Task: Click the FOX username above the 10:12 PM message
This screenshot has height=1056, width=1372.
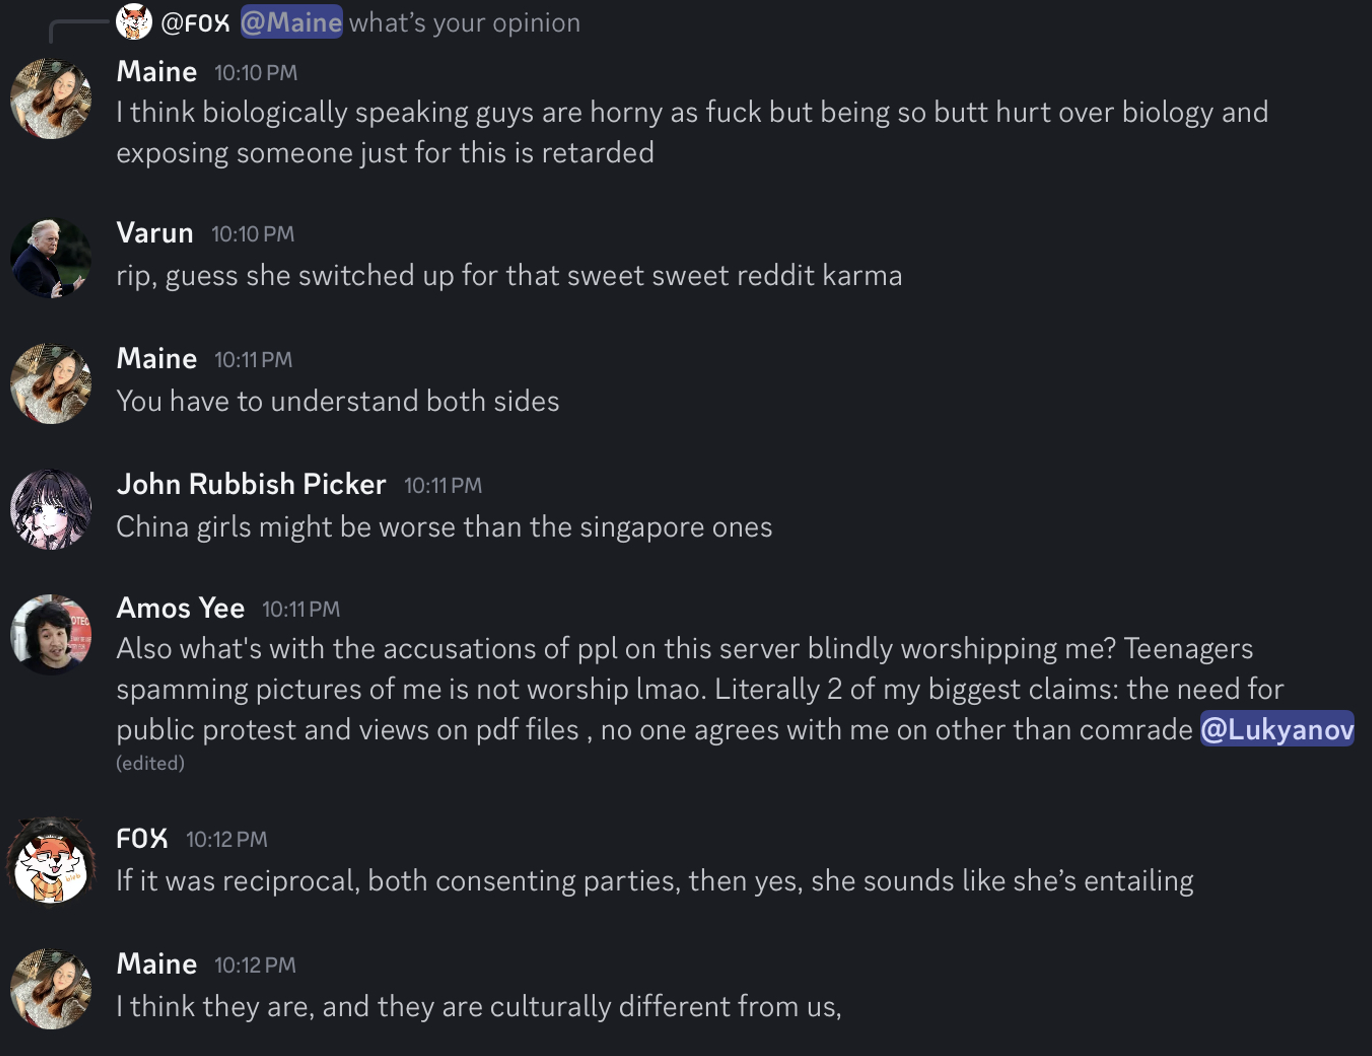Action: pyautogui.click(x=142, y=838)
